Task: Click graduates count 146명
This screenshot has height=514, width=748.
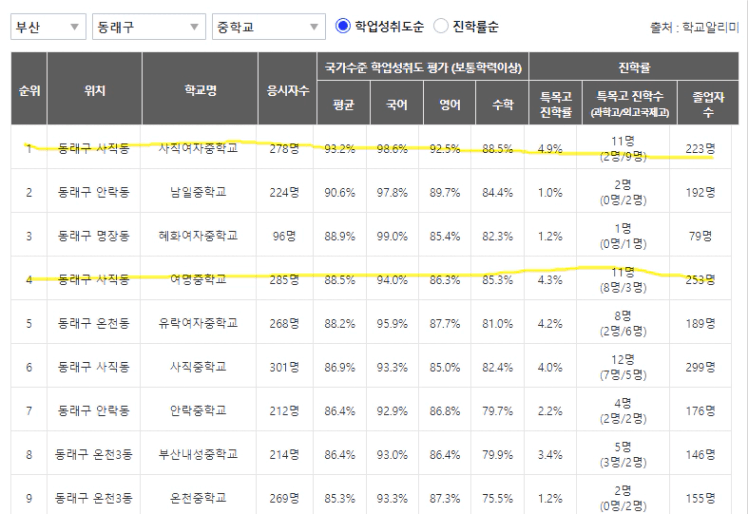Action: (700, 455)
